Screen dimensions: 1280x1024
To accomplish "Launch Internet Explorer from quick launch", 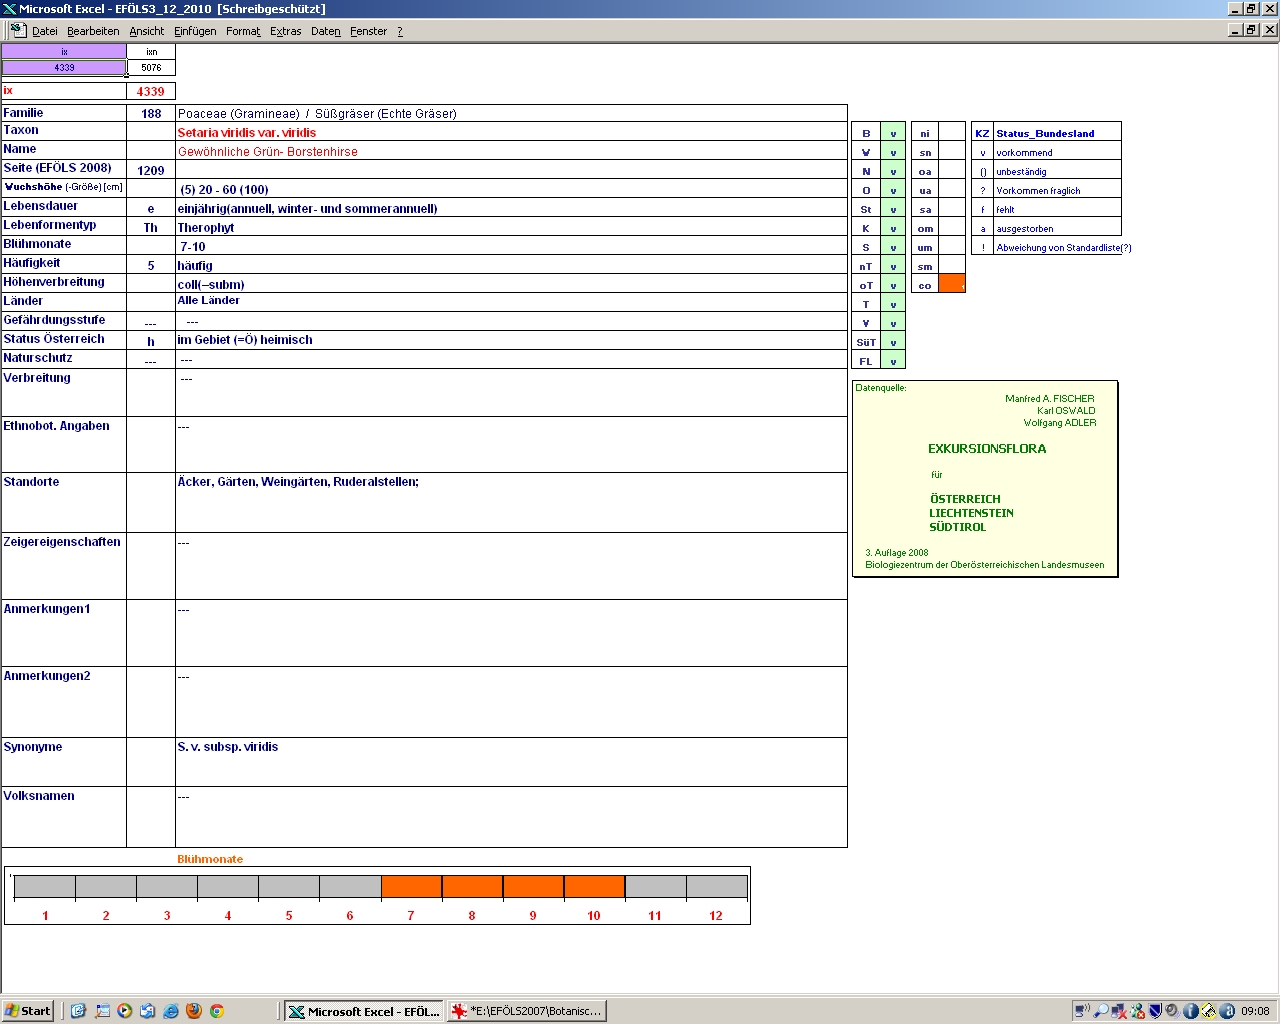I will click(x=170, y=1011).
